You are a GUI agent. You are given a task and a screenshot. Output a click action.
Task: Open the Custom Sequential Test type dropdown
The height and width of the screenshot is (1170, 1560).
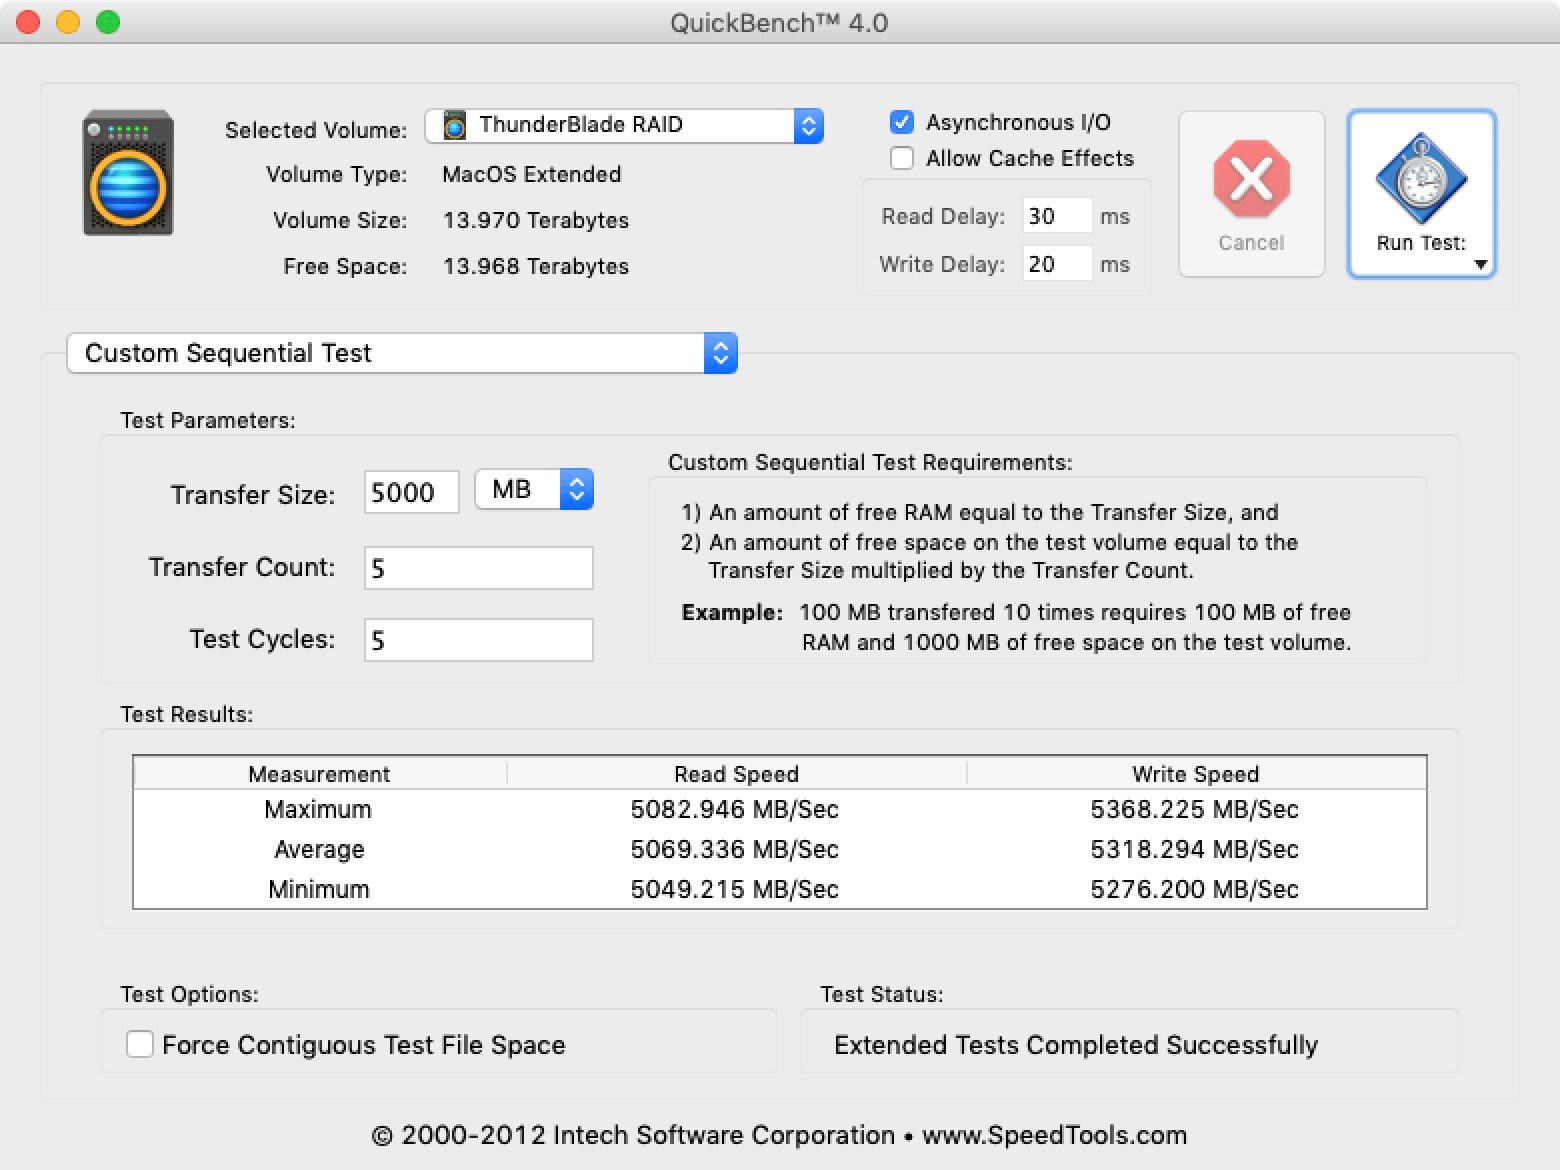tap(402, 353)
